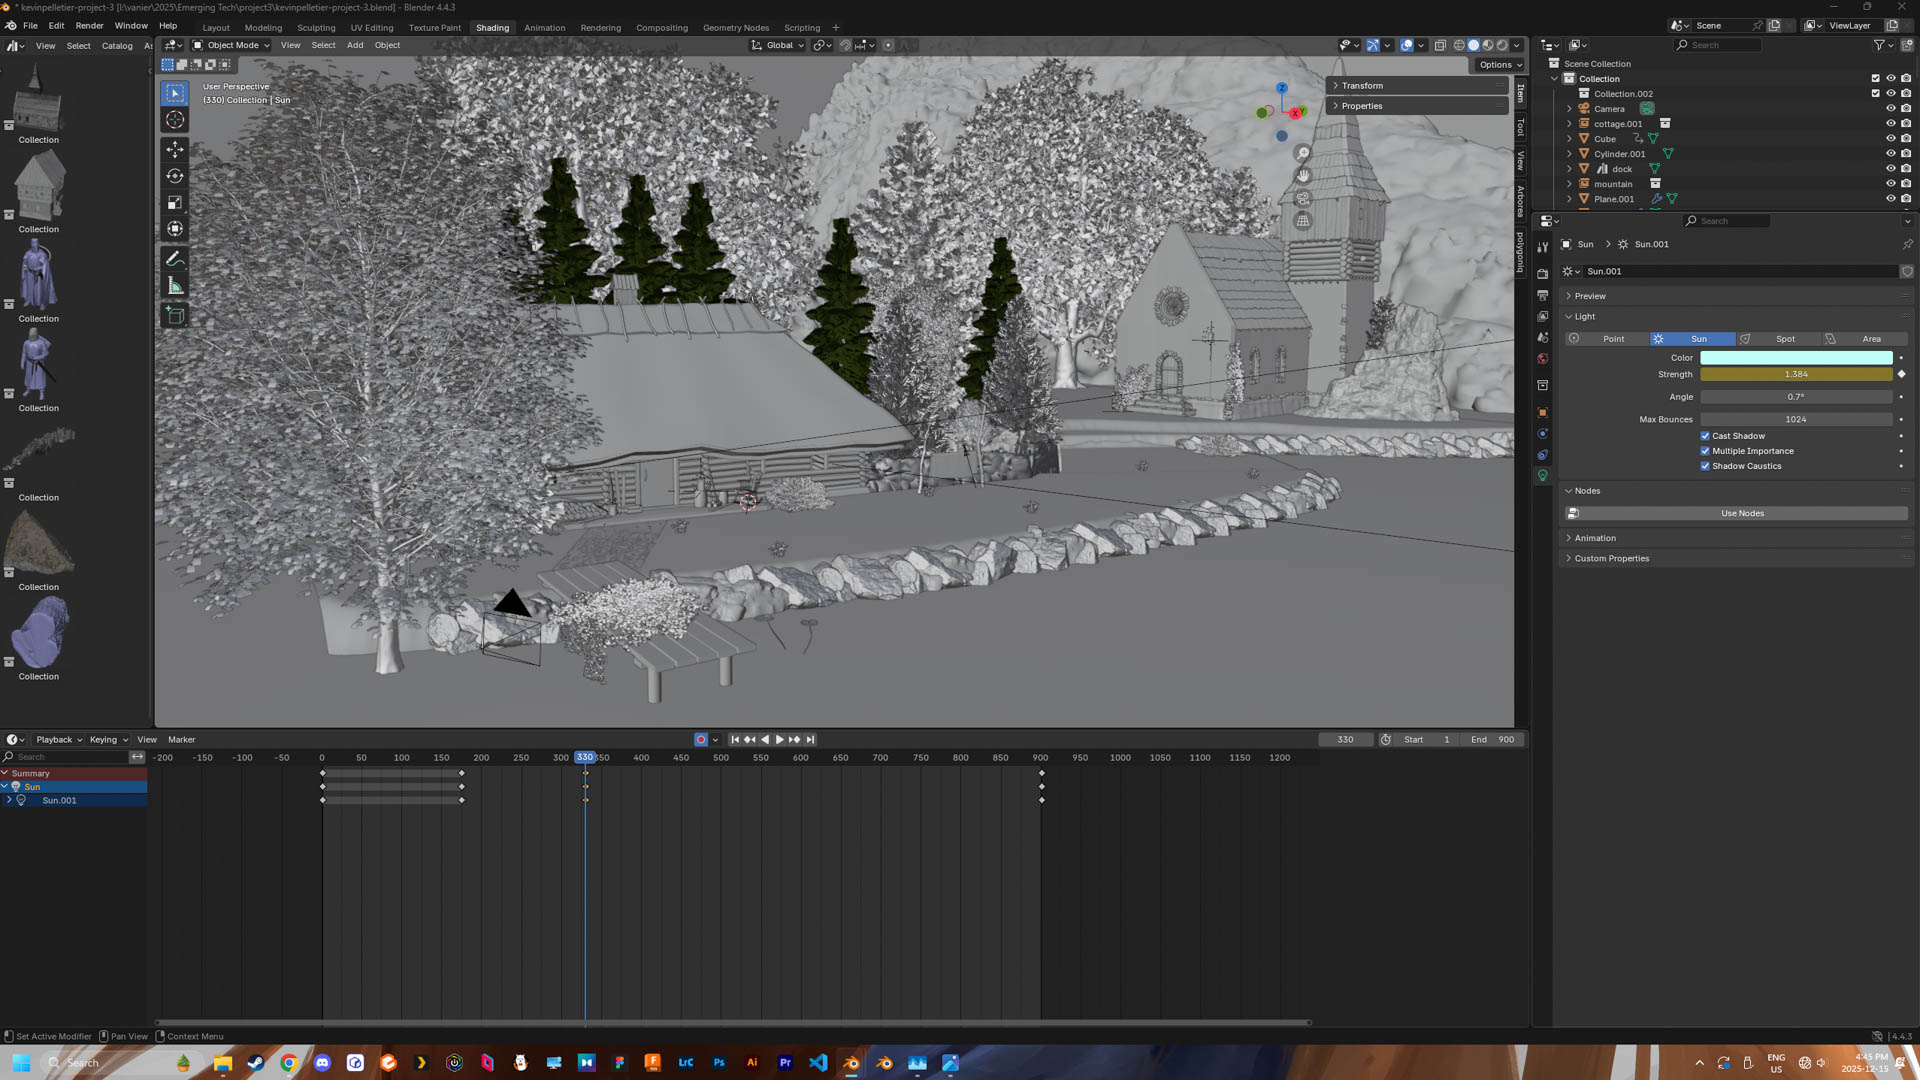Select the Scale tool

pyautogui.click(x=175, y=203)
